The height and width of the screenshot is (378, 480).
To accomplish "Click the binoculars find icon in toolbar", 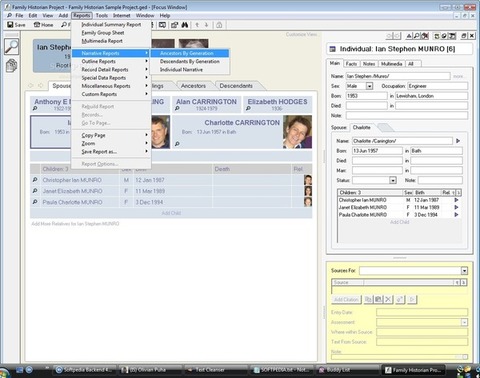I will coord(185,25).
